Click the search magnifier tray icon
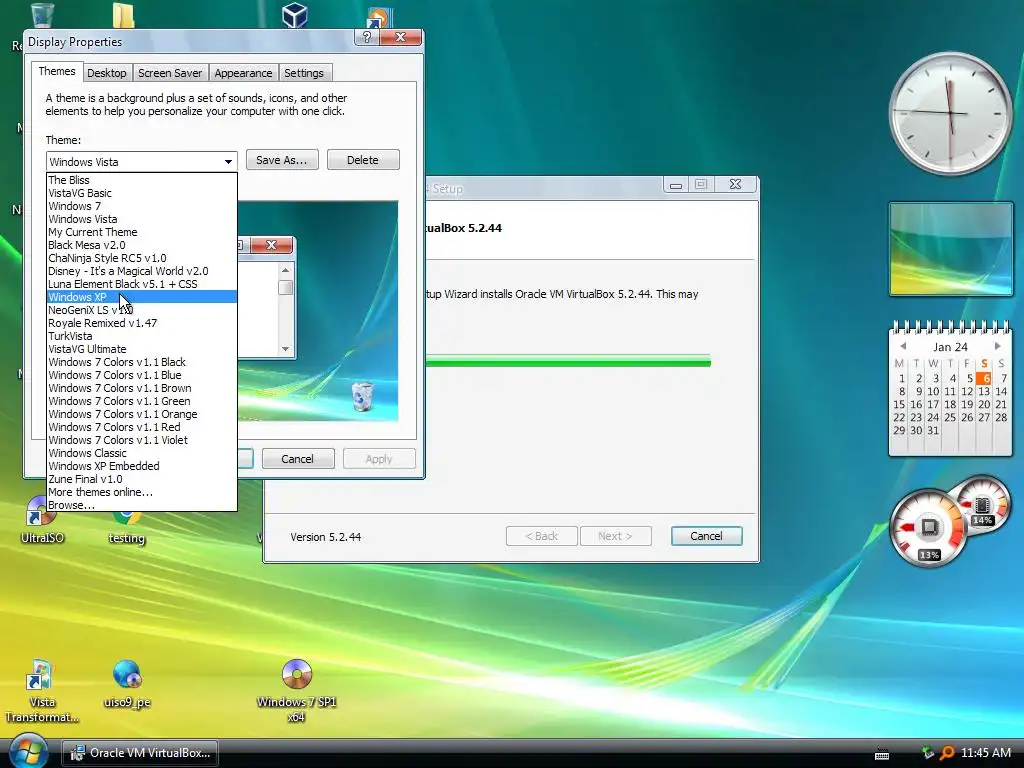The height and width of the screenshot is (768, 1024). tap(948, 753)
